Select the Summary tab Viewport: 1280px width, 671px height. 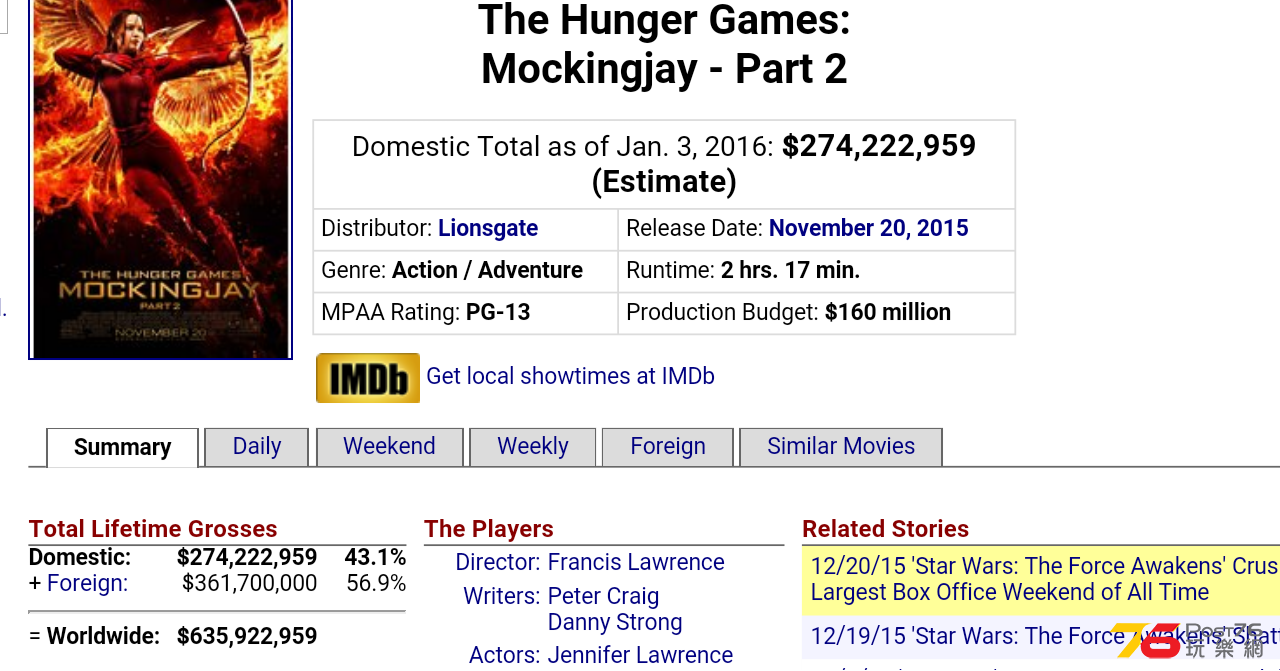coord(123,448)
